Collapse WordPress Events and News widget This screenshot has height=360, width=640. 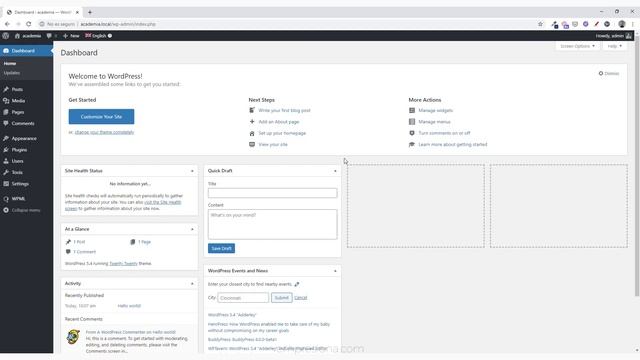click(335, 271)
